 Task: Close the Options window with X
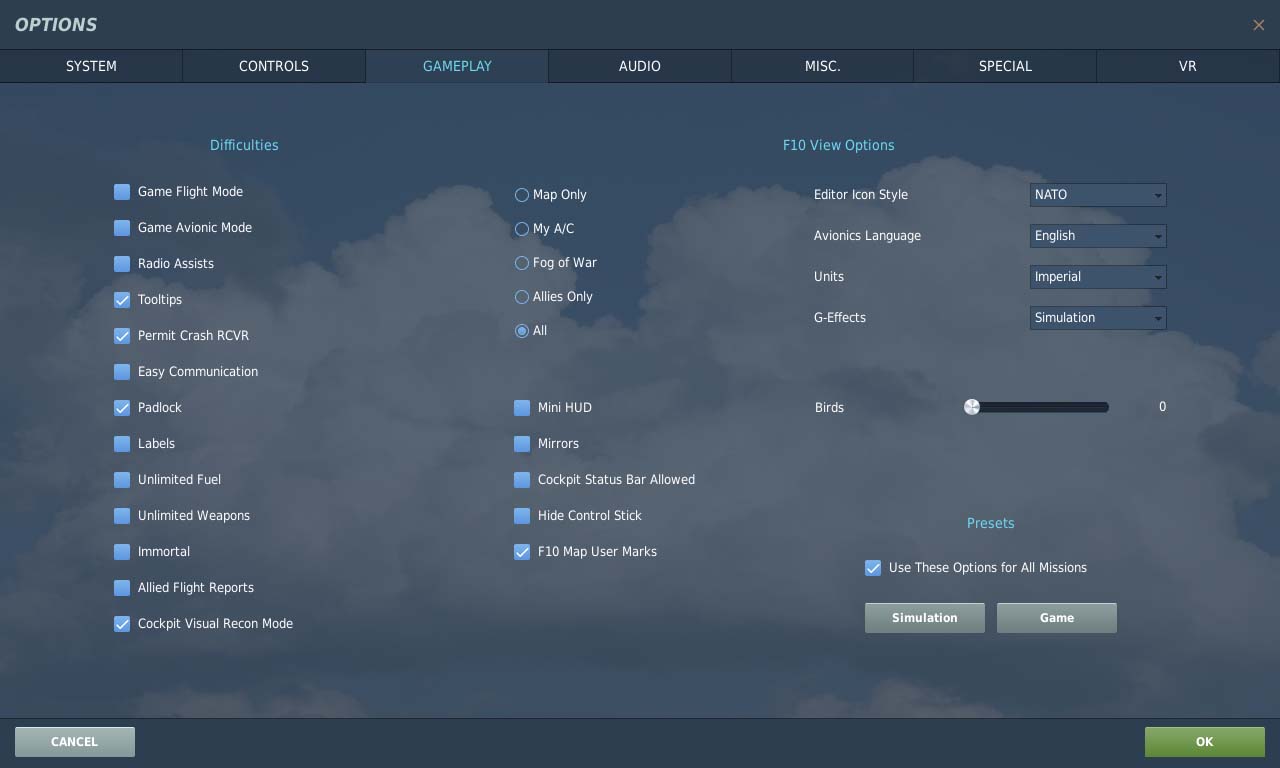[x=1259, y=25]
